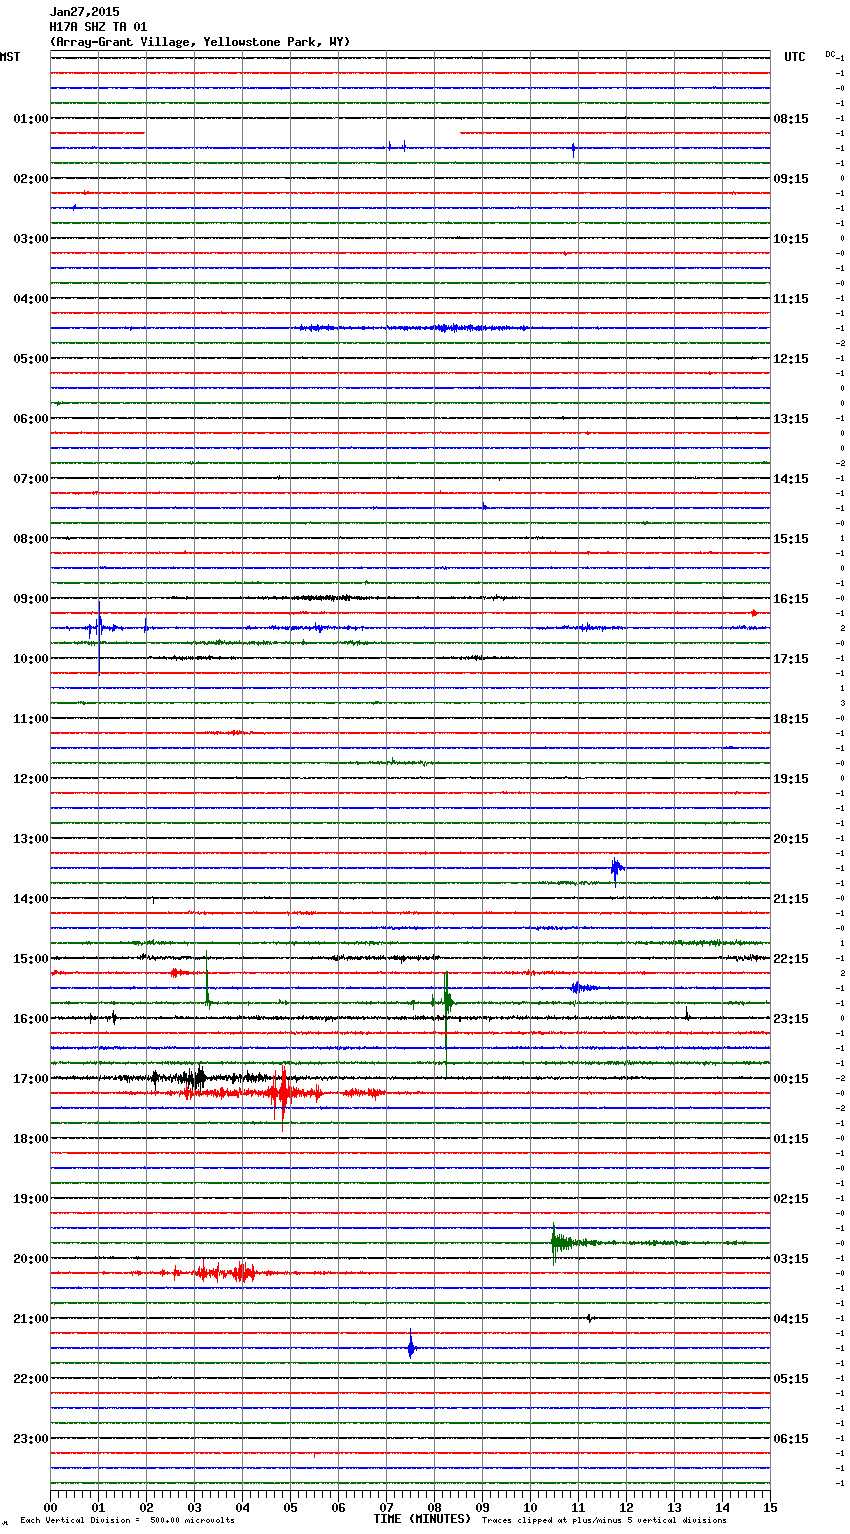Click the 23:15 UTC row label
This screenshot has height=1534, width=850.
click(791, 1019)
